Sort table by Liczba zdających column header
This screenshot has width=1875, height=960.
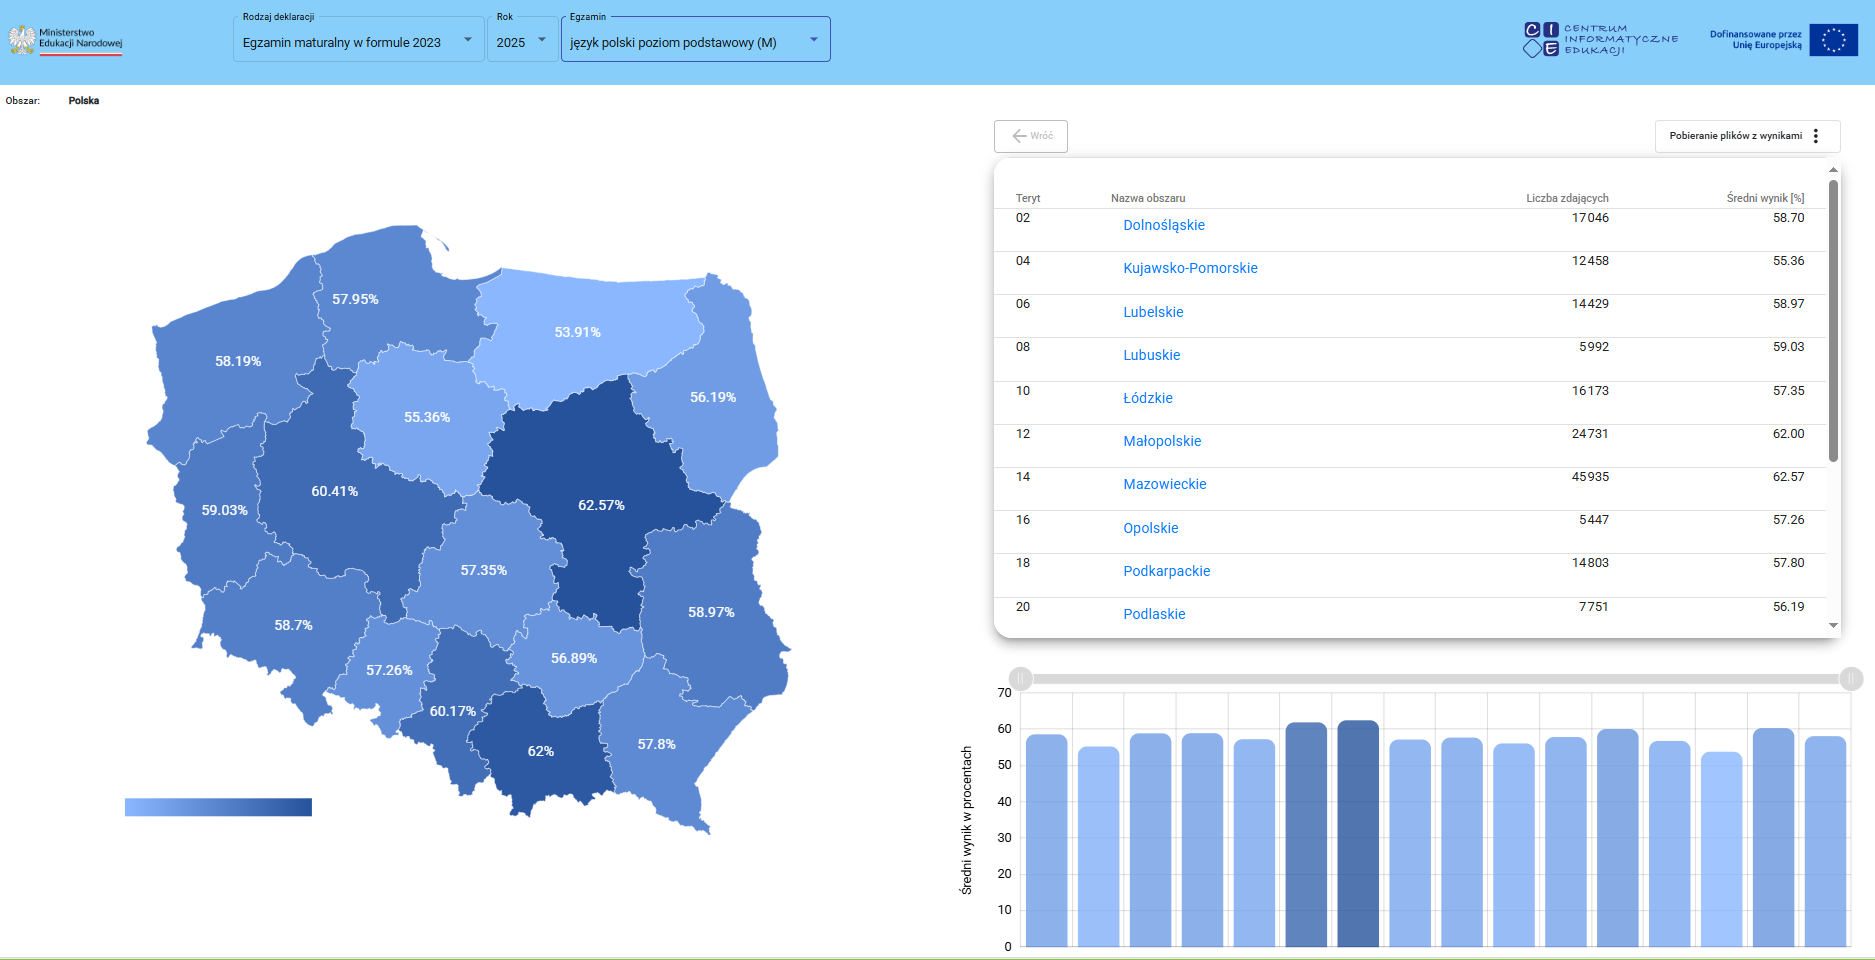pyautogui.click(x=1567, y=198)
